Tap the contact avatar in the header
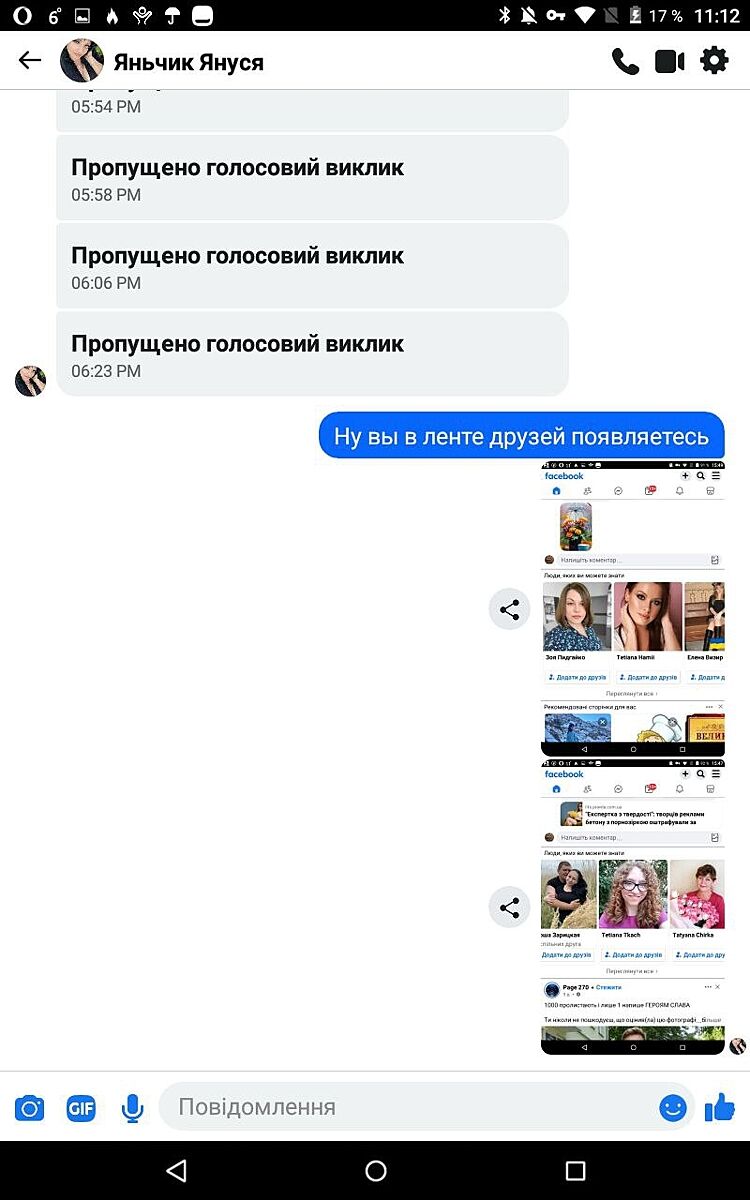Image resolution: width=750 pixels, height=1200 pixels. 82,61
